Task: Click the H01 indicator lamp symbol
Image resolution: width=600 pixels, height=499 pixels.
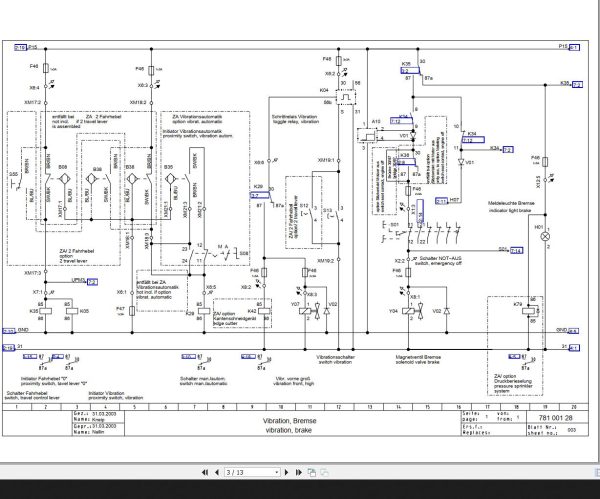Action: pyautogui.click(x=545, y=236)
